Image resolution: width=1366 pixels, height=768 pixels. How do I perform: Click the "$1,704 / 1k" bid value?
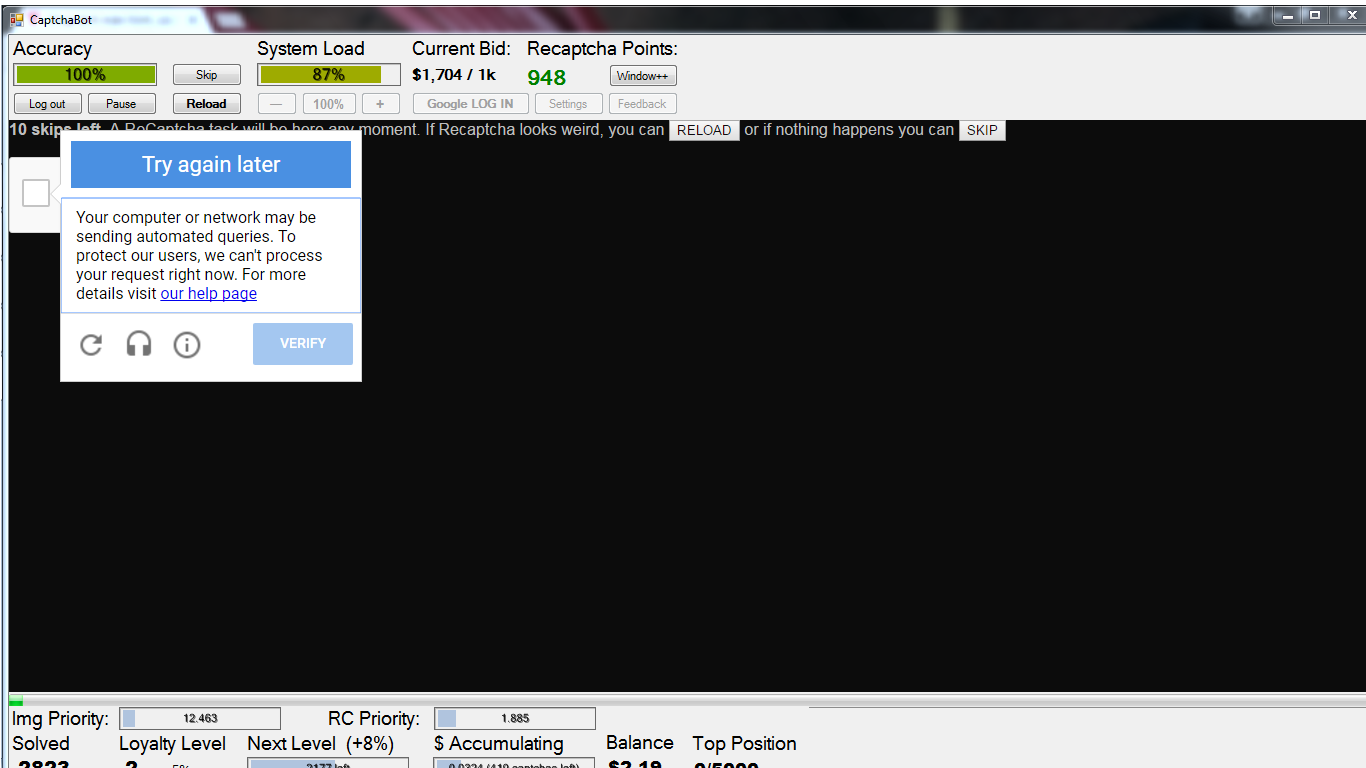pyautogui.click(x=454, y=75)
